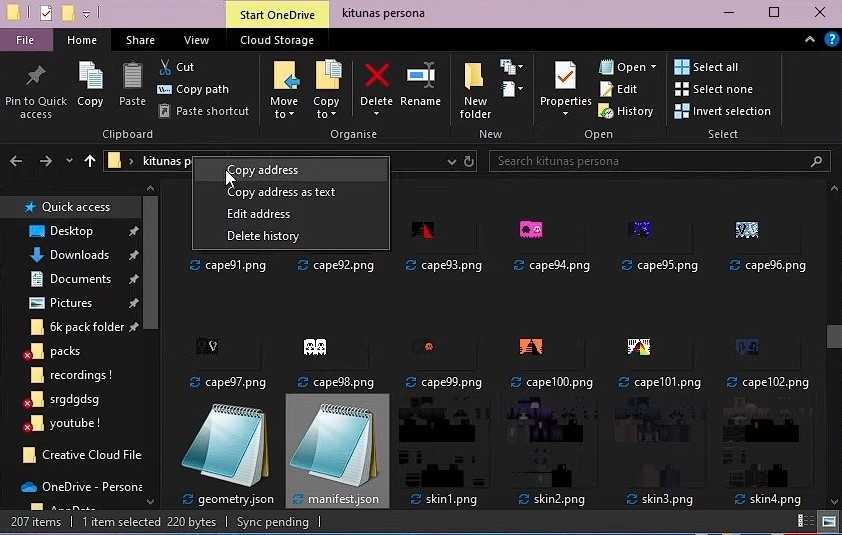Open the File tab
Screen dimensions: 842x535
pyautogui.click(x=25, y=40)
